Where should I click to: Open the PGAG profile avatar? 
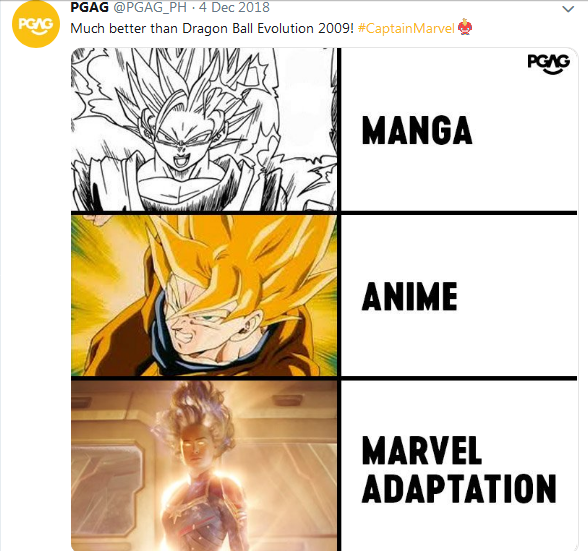tap(36, 24)
